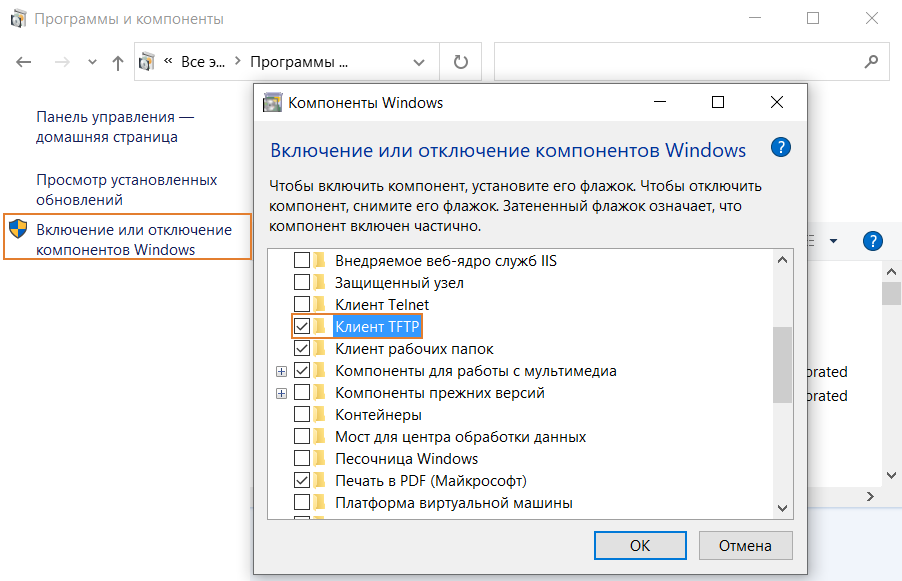
Task: Go back using the back arrow
Action: (25, 62)
